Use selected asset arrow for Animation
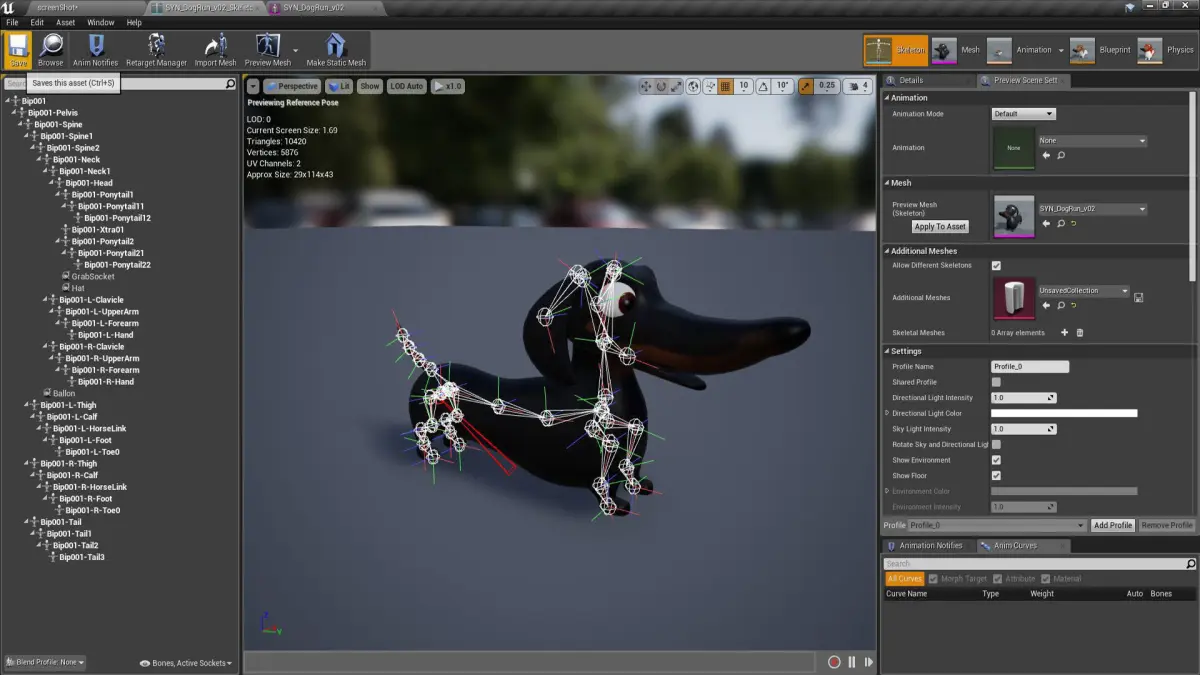1200x675 pixels. pyautogui.click(x=1047, y=156)
